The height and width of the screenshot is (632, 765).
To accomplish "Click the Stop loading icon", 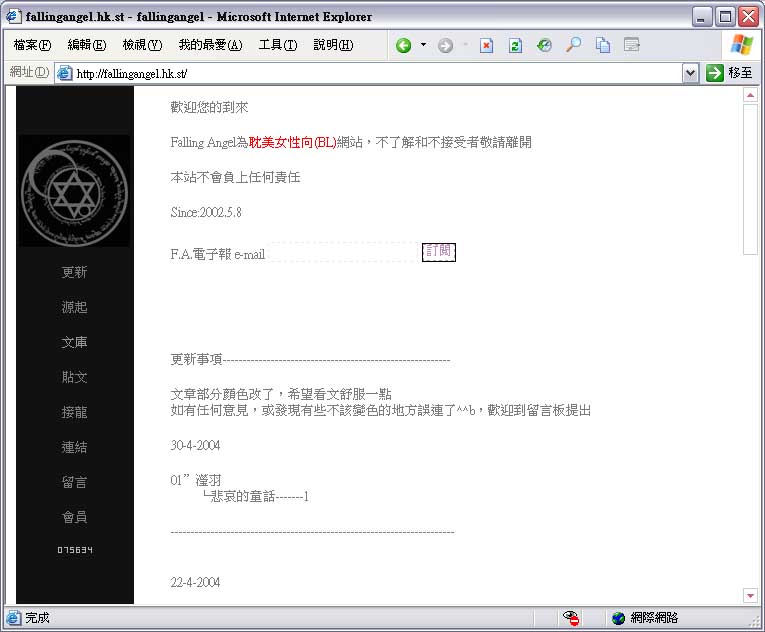I will tap(486, 45).
